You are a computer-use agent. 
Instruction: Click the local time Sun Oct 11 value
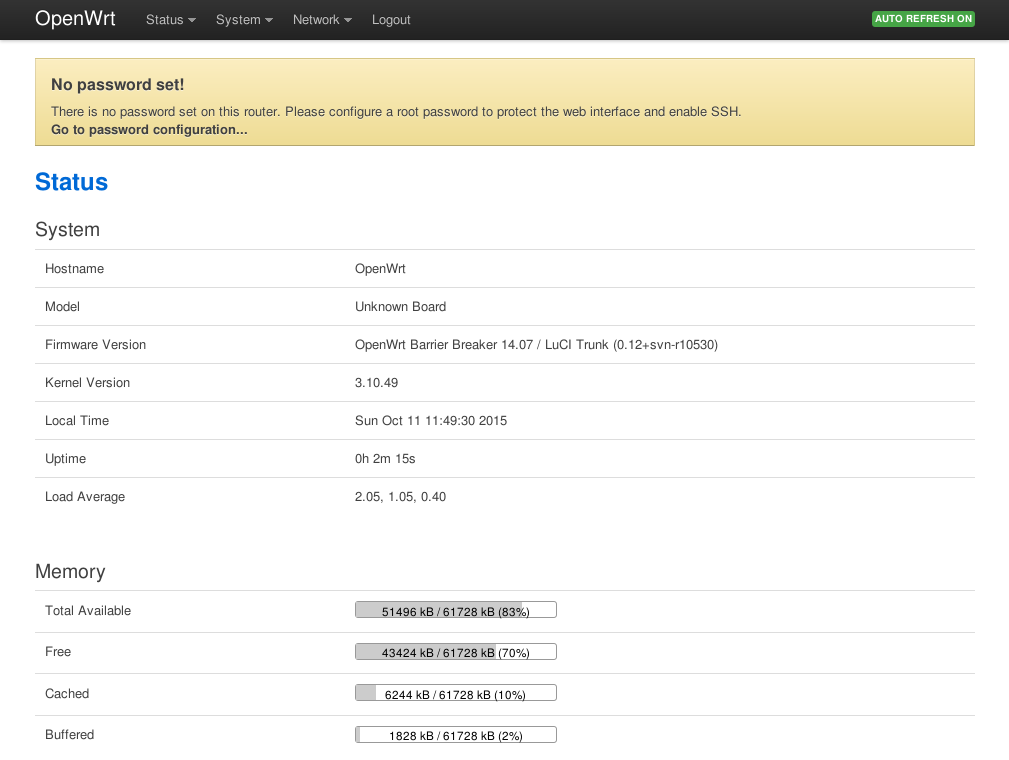tap(430, 421)
